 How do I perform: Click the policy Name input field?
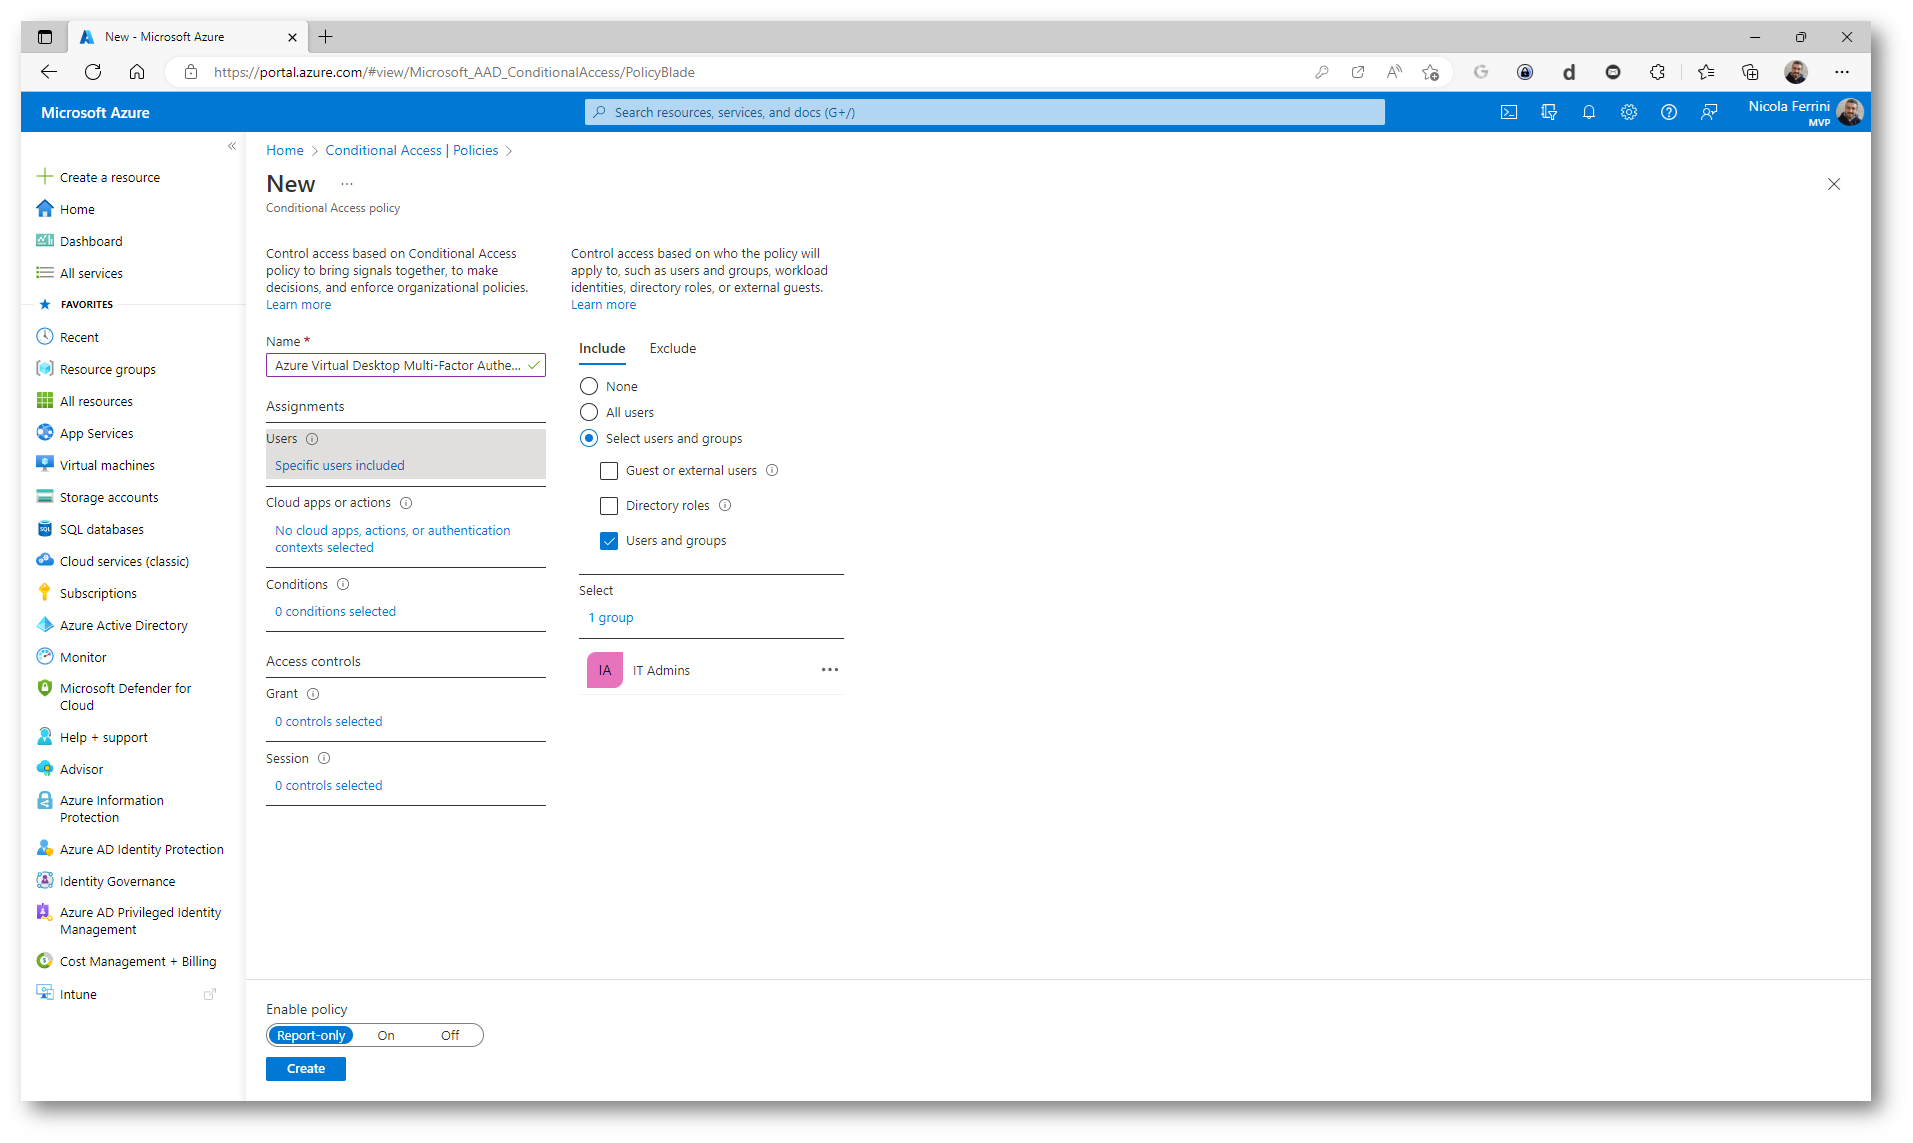tap(398, 365)
